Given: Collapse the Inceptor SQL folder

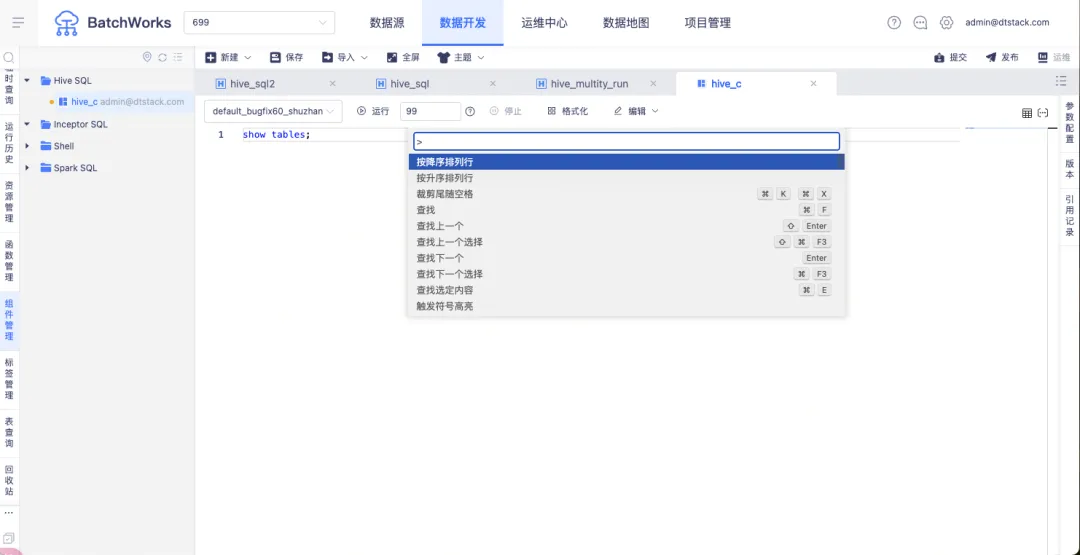Looking at the screenshot, I should [27, 125].
